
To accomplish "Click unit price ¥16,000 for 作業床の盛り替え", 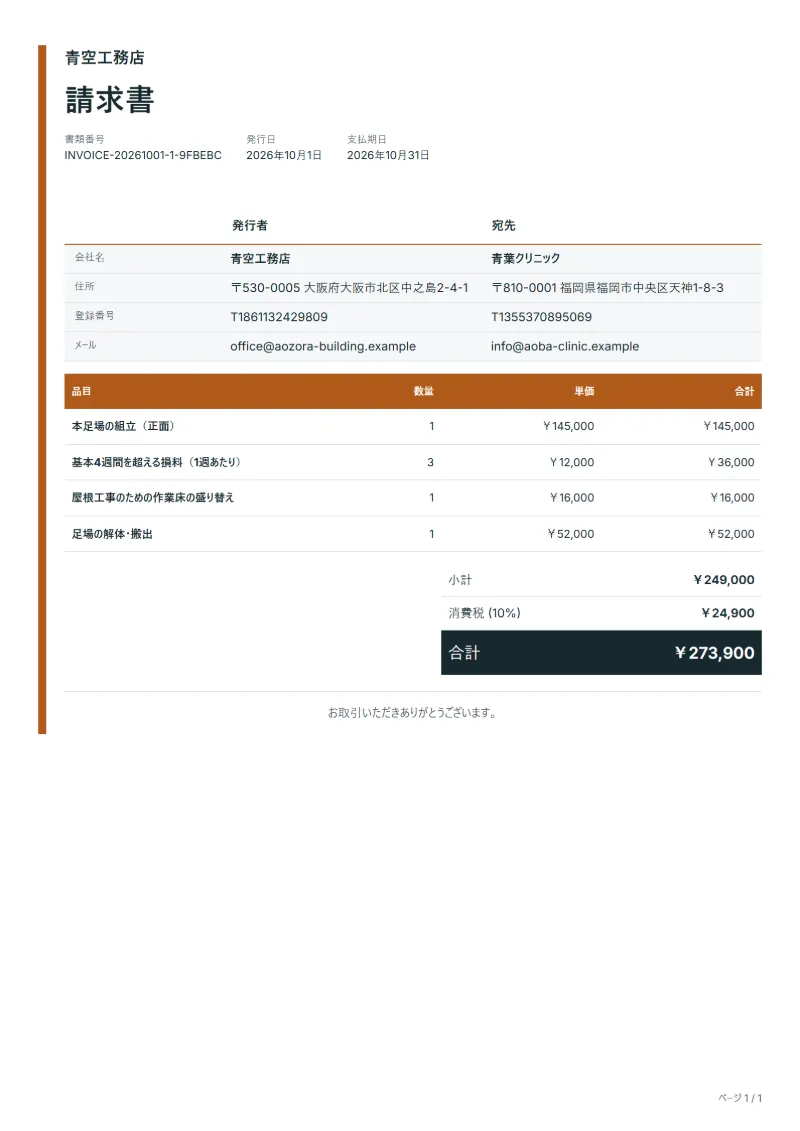I will [572, 498].
